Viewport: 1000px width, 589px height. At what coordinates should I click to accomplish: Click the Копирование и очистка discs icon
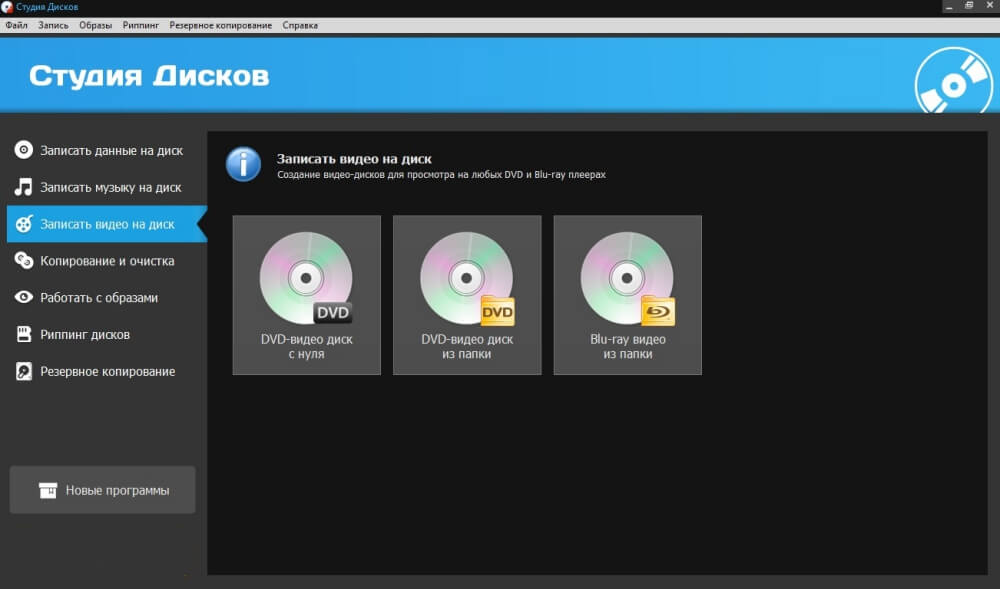pos(23,261)
